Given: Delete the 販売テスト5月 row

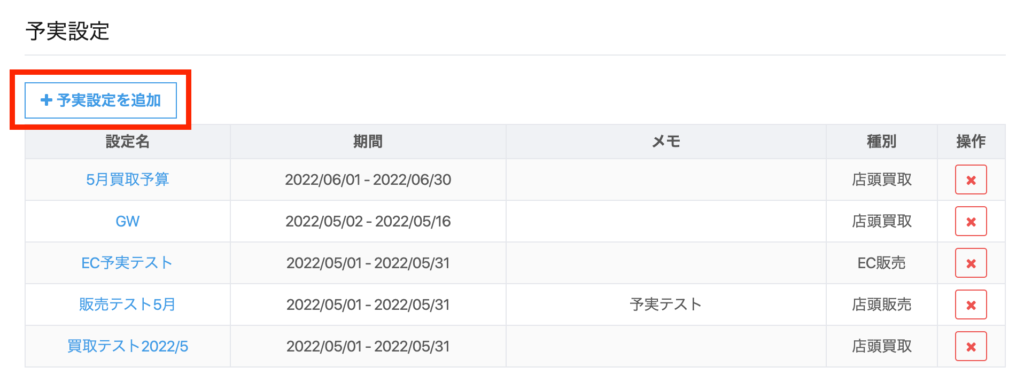Looking at the screenshot, I should tap(970, 305).
